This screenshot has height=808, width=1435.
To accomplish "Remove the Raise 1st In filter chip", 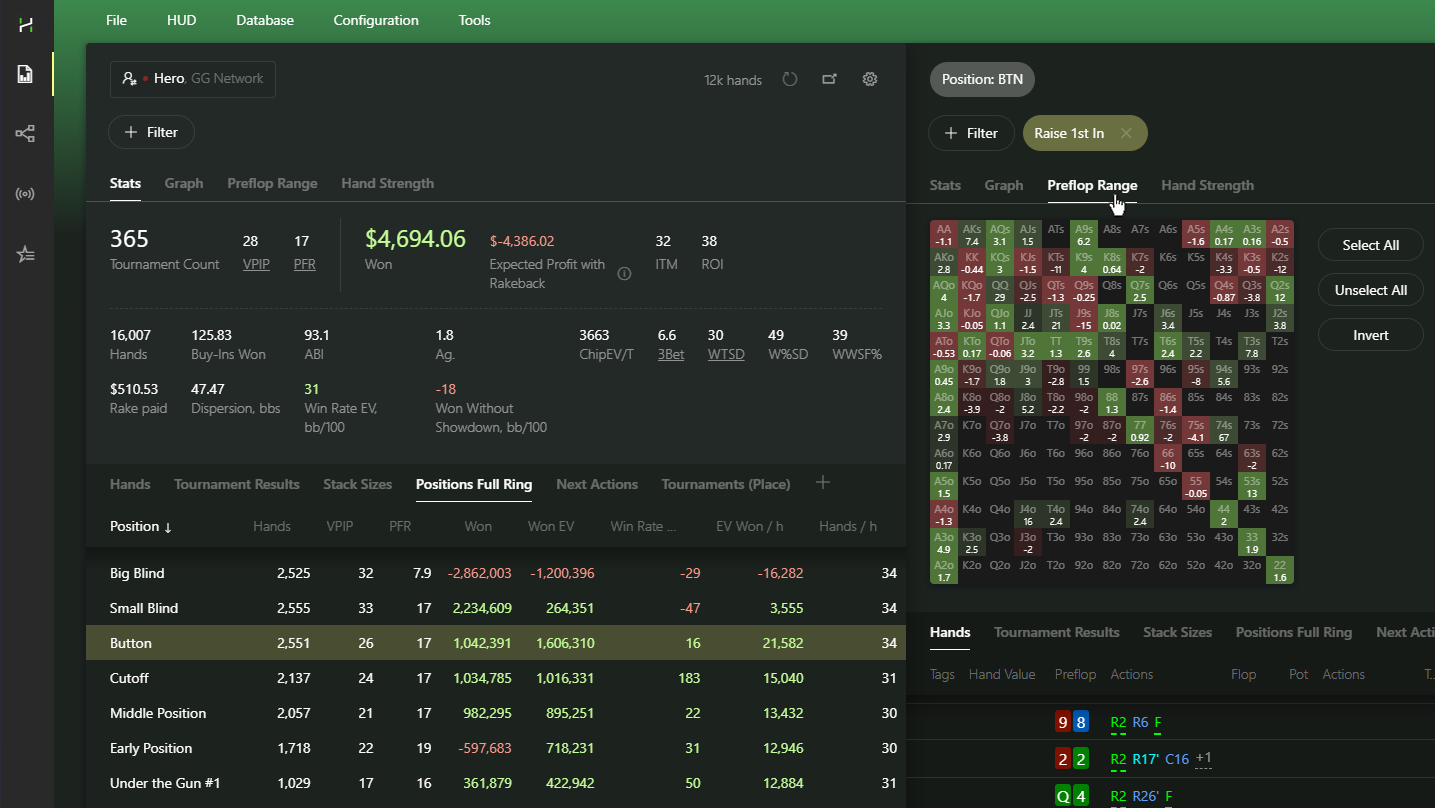I will (x=1126, y=133).
